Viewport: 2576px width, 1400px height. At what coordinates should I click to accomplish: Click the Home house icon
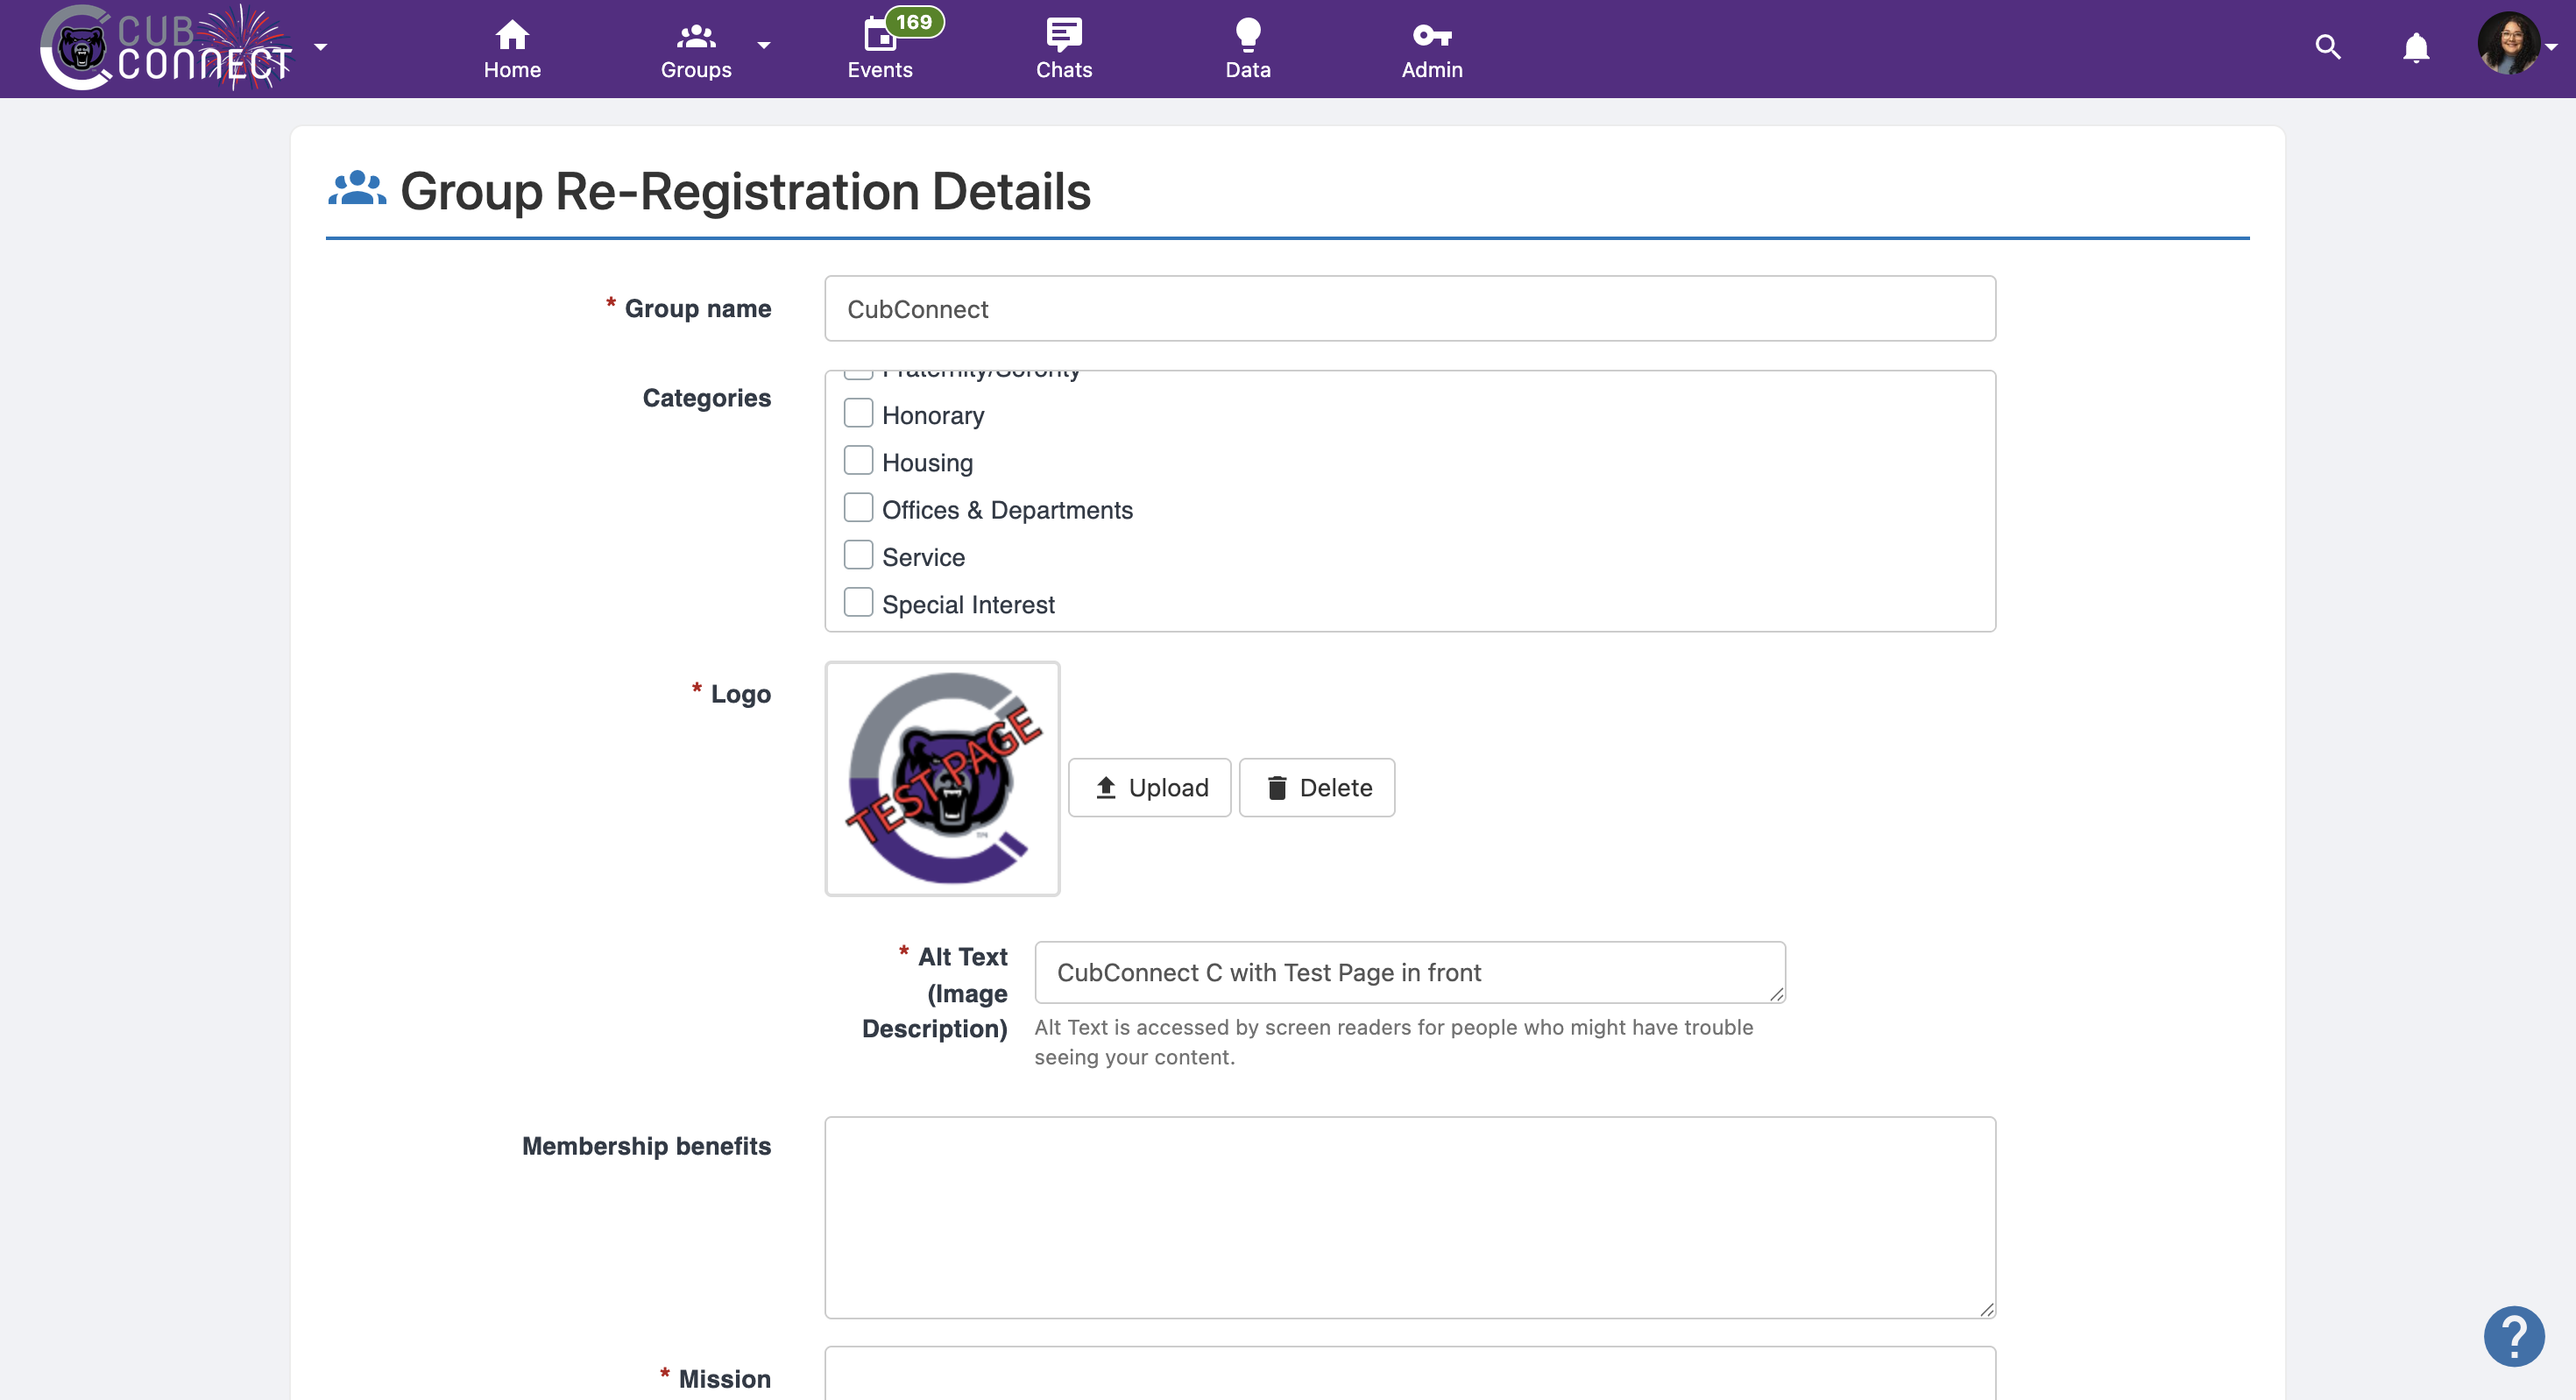pyautogui.click(x=512, y=35)
